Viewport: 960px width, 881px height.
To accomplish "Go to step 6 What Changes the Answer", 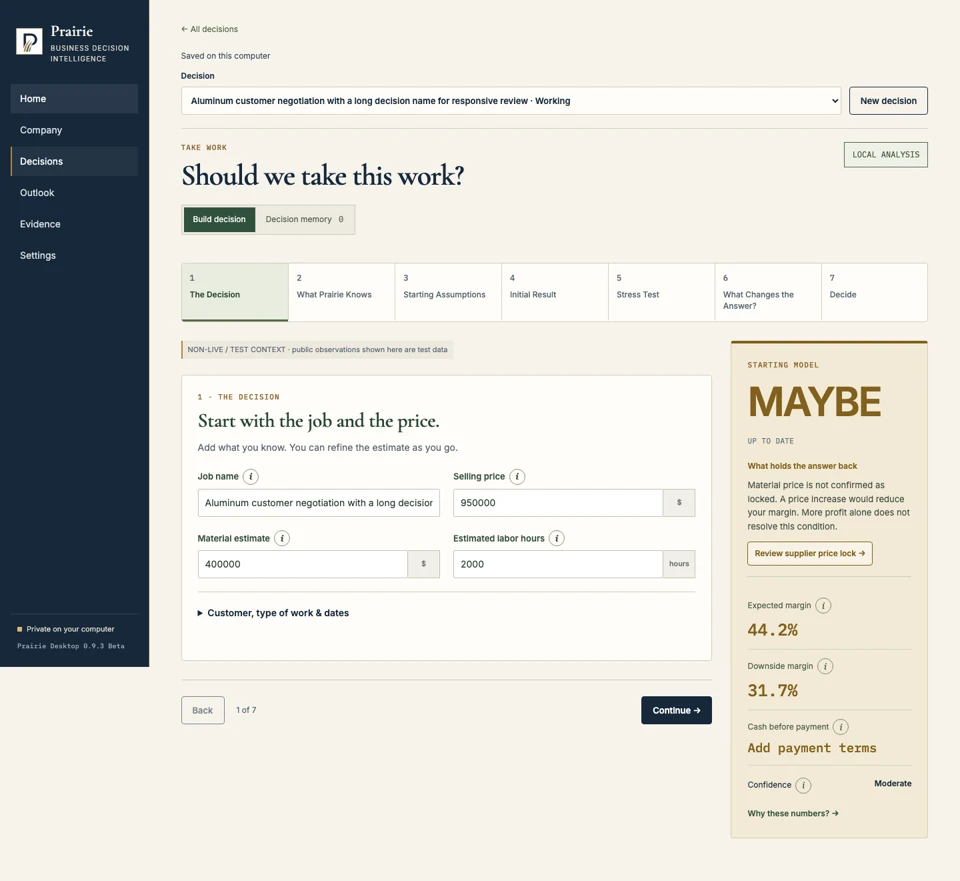I will (x=768, y=292).
